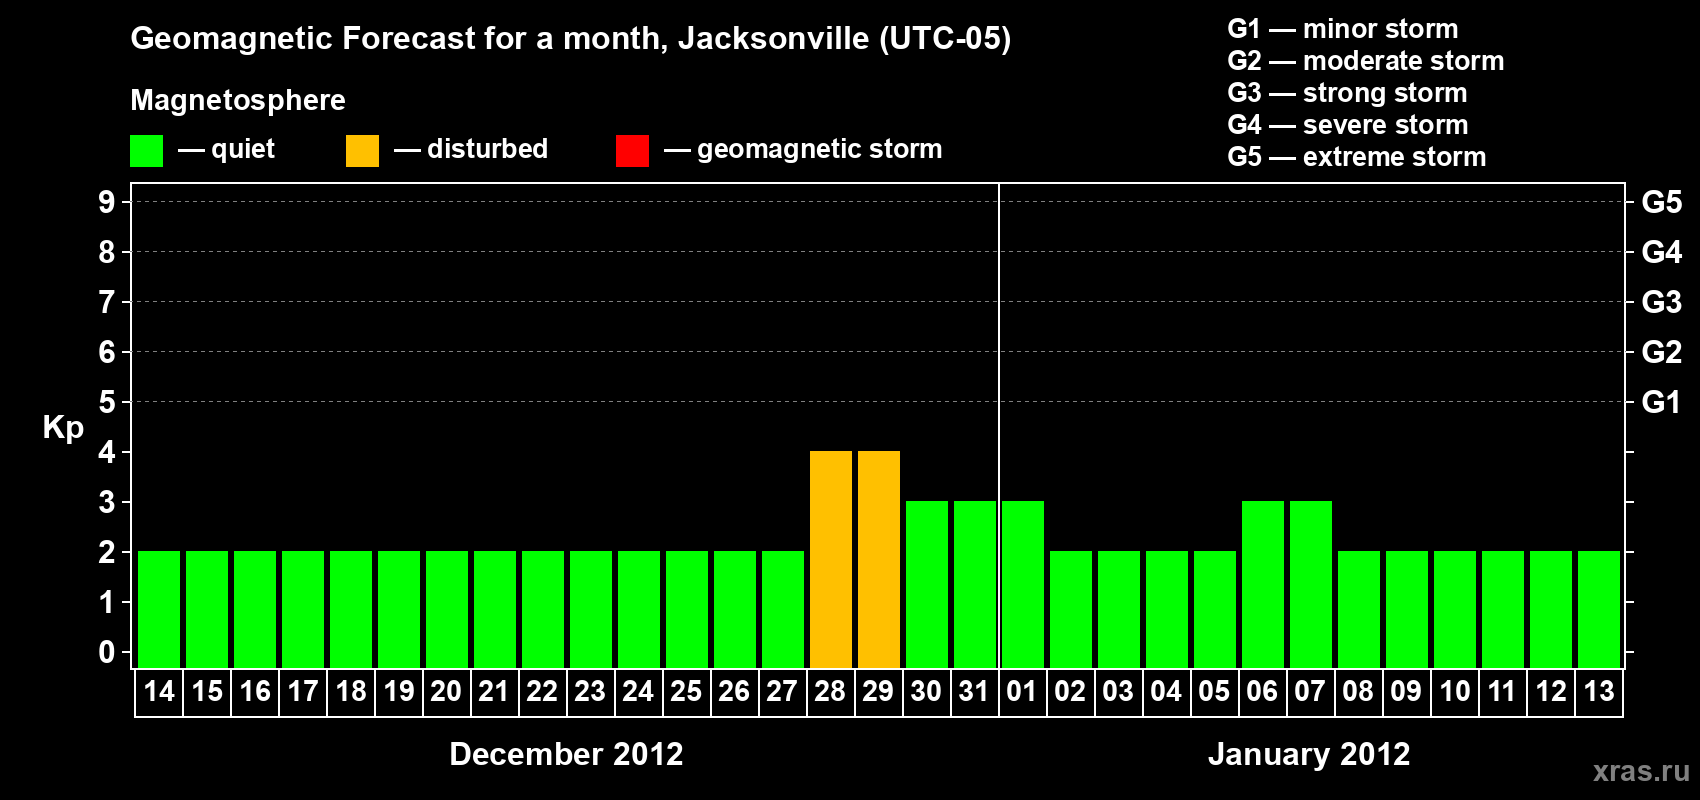
Task: Click the '— quiet' legend label
Action: pos(226,149)
